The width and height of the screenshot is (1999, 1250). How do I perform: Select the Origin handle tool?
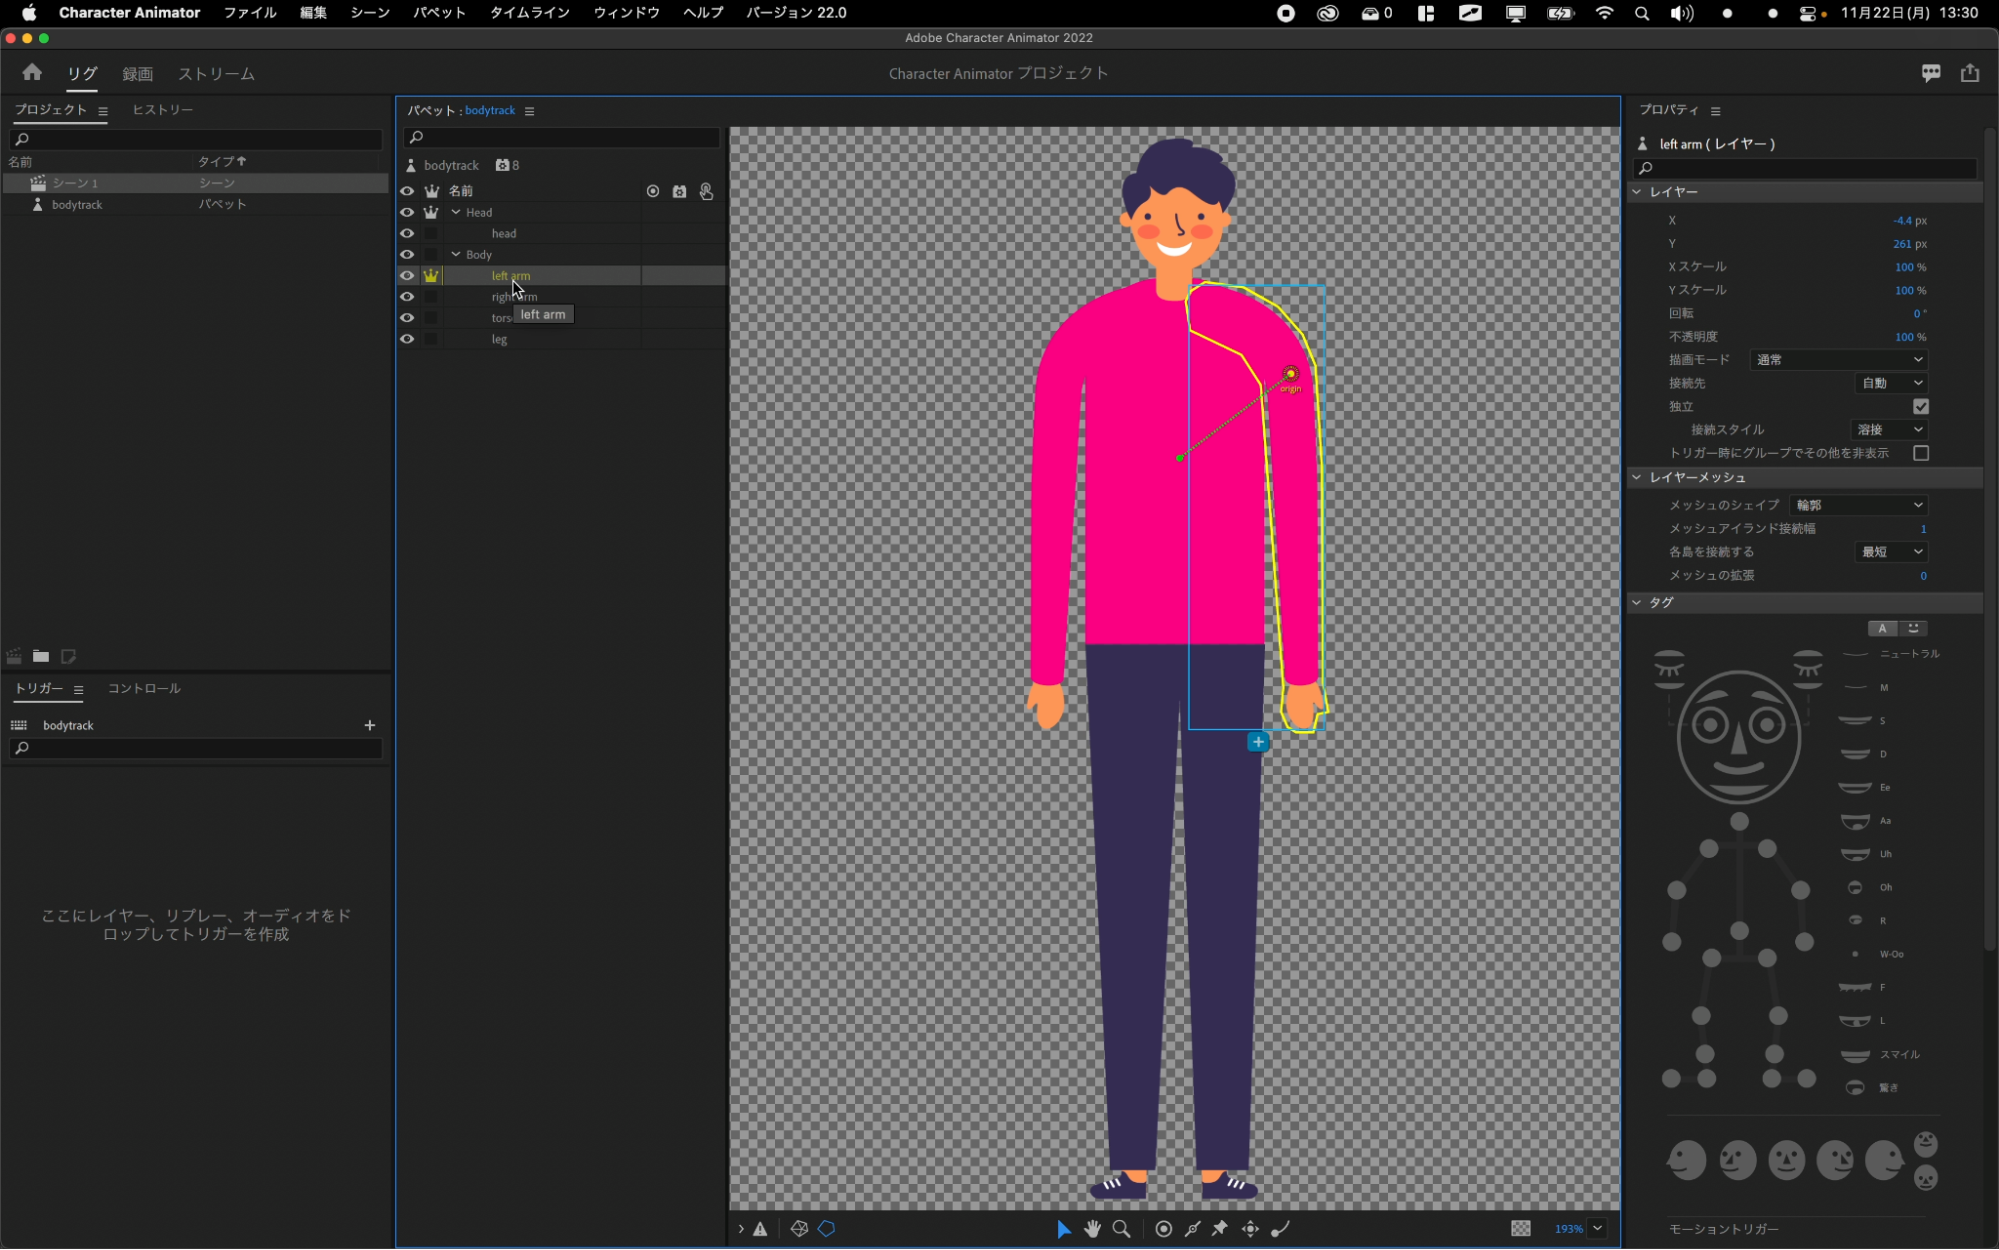point(1163,1229)
